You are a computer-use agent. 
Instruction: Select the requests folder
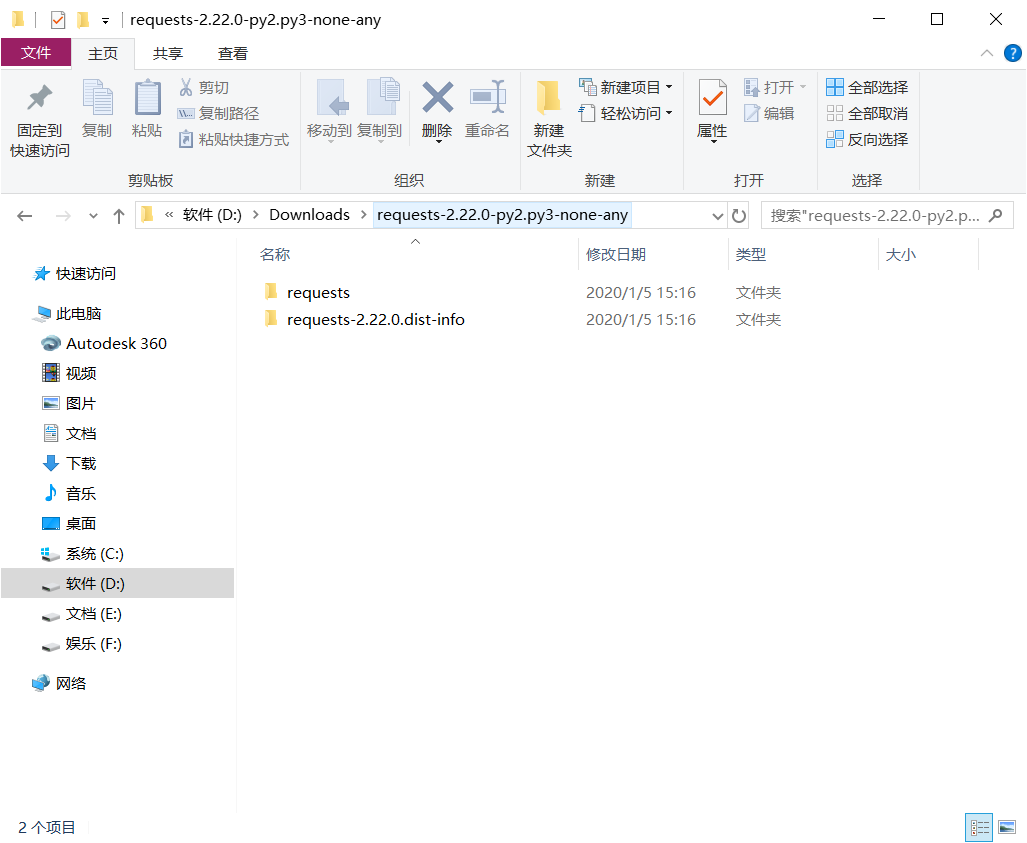[x=318, y=292]
